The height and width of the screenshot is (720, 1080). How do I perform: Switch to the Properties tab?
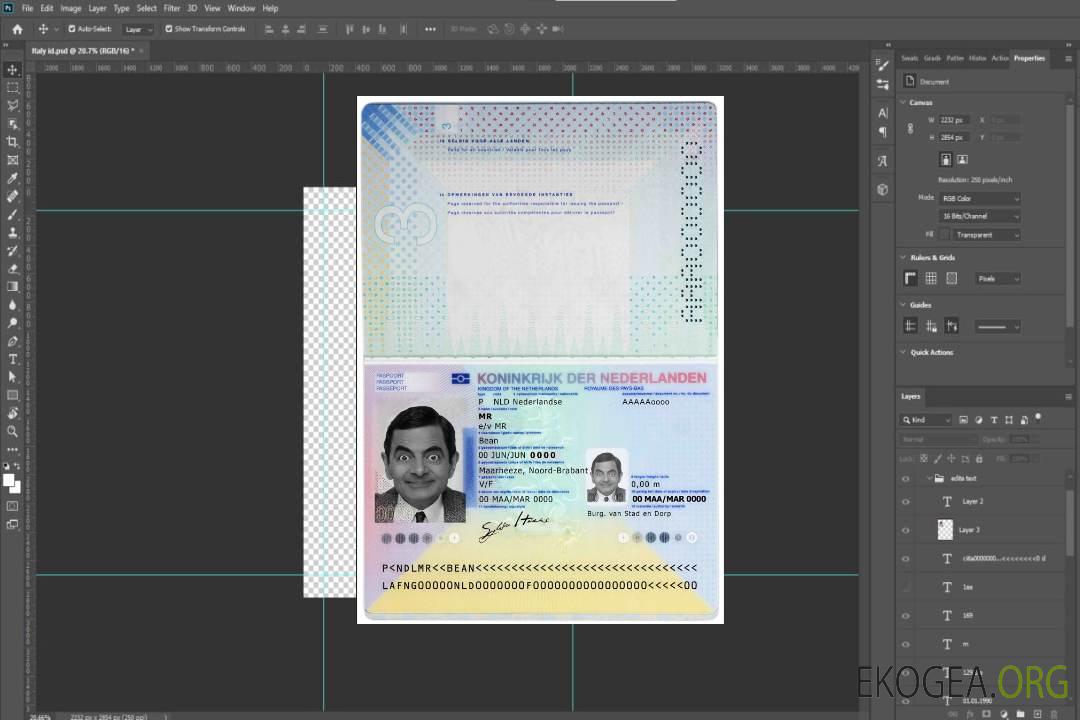[1029, 59]
